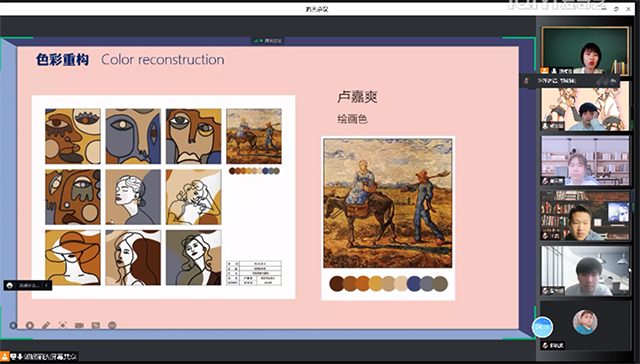Go to previous slide using presentation toolbar
The height and width of the screenshot is (364, 640).
click(x=13, y=325)
